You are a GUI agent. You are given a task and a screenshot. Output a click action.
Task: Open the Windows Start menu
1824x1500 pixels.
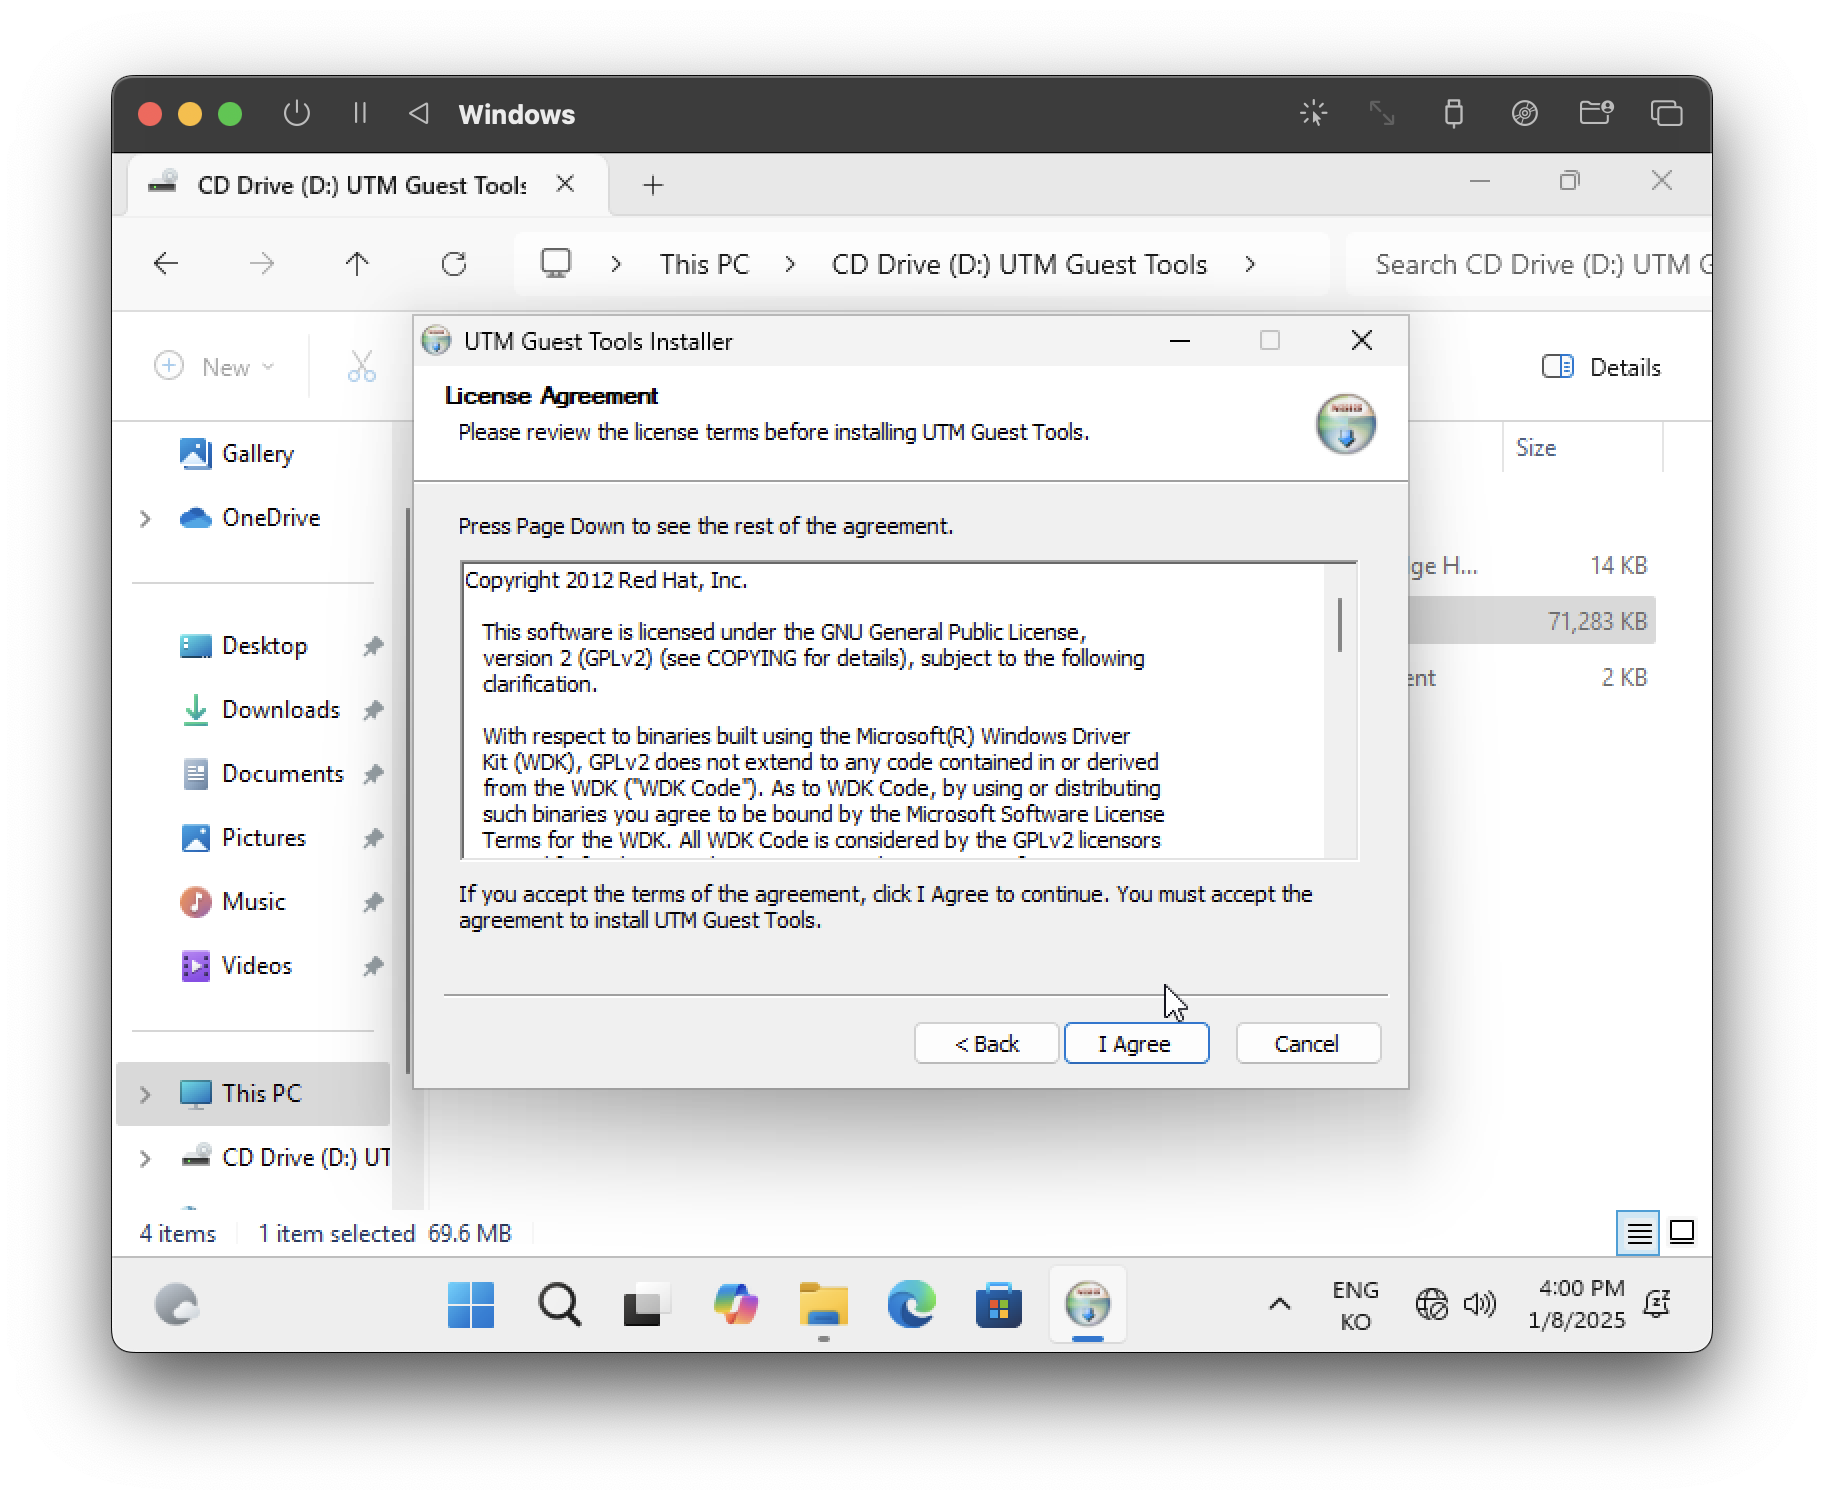(x=470, y=1304)
